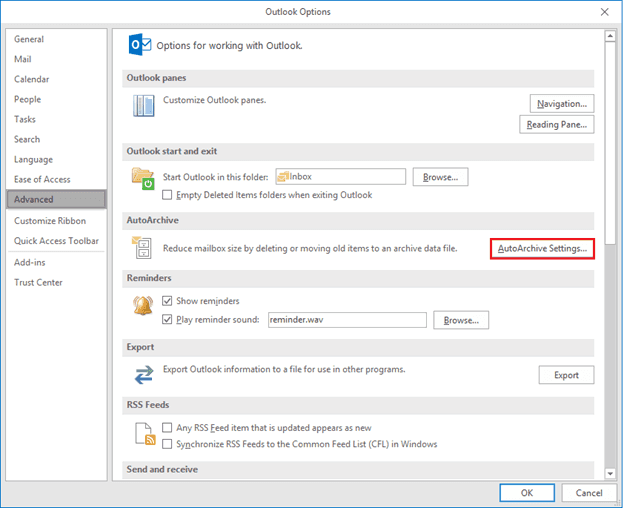Click 'Reduce mailbox size' description text

pyautogui.click(x=310, y=248)
